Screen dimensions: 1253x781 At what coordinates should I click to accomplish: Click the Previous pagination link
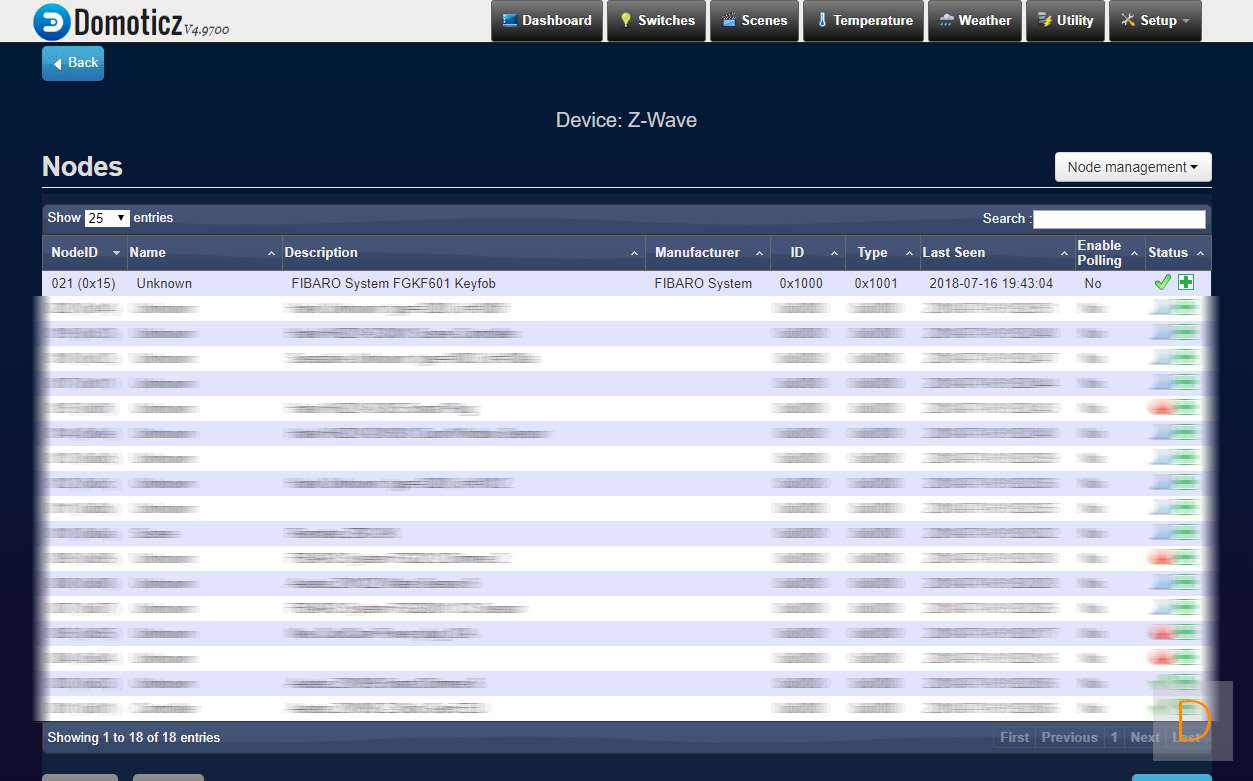[1069, 738]
